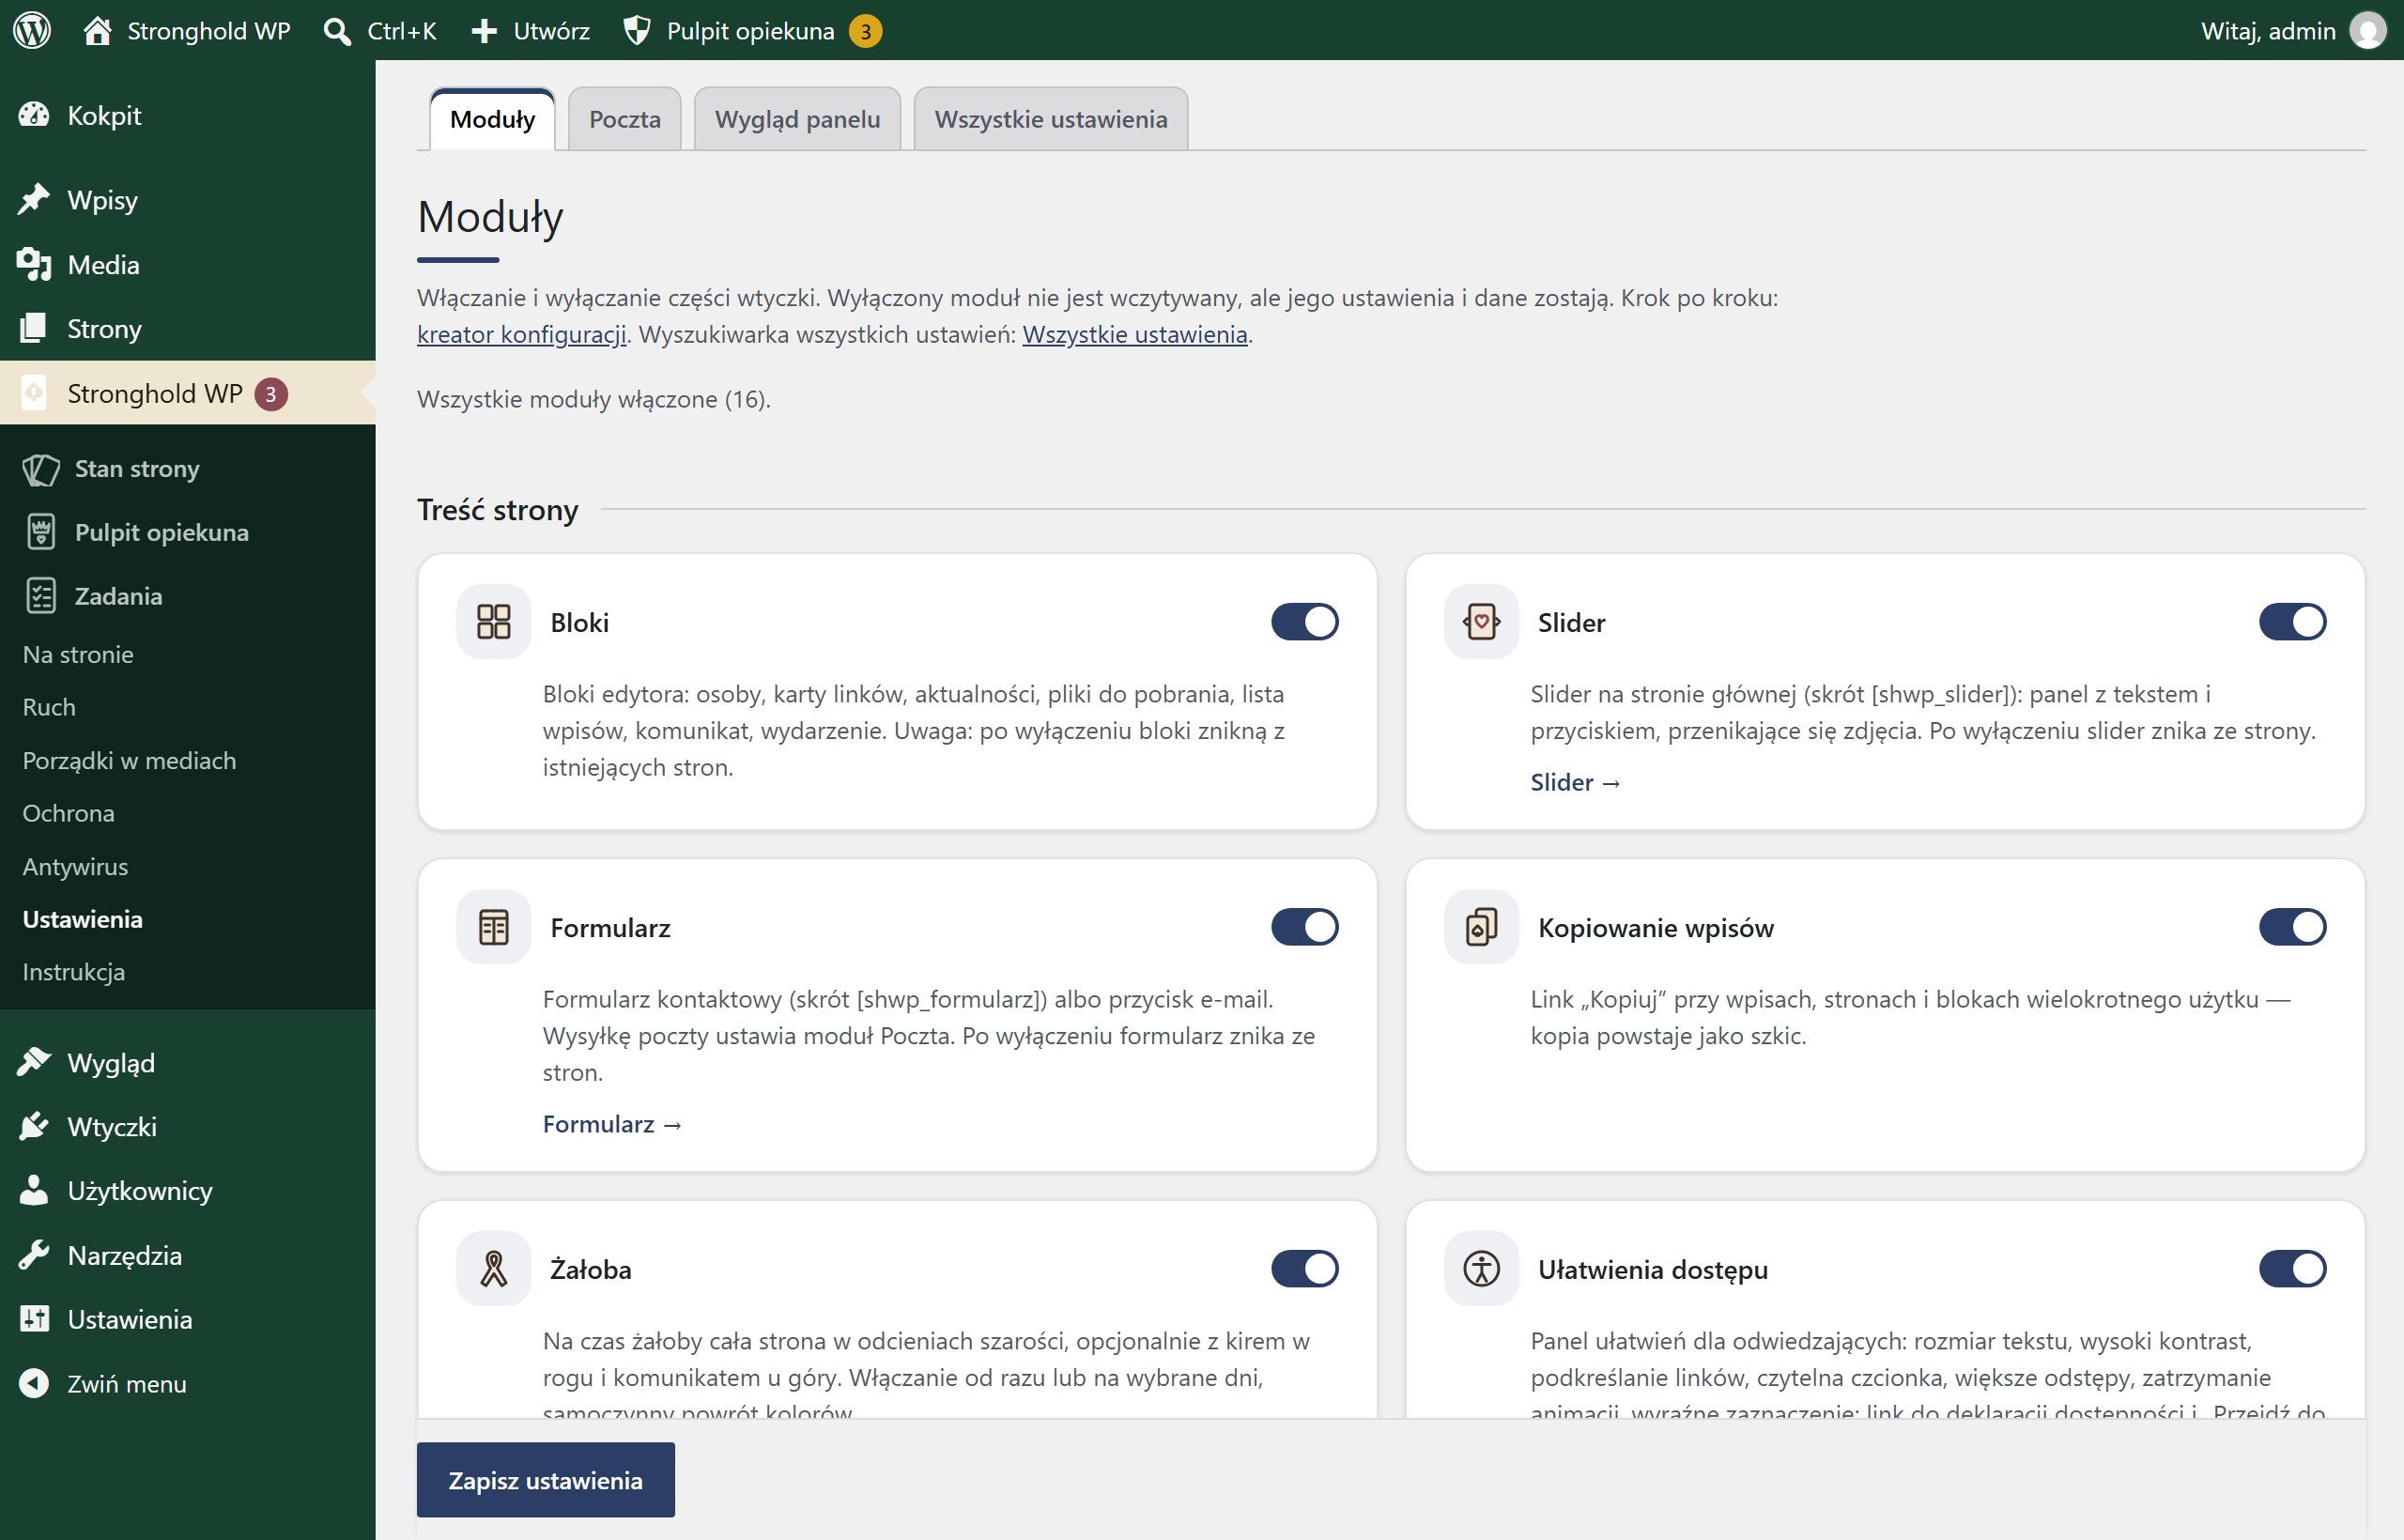Click the Kopiowanie wpisów copy icon
This screenshot has width=2404, height=1540.
(x=1481, y=927)
